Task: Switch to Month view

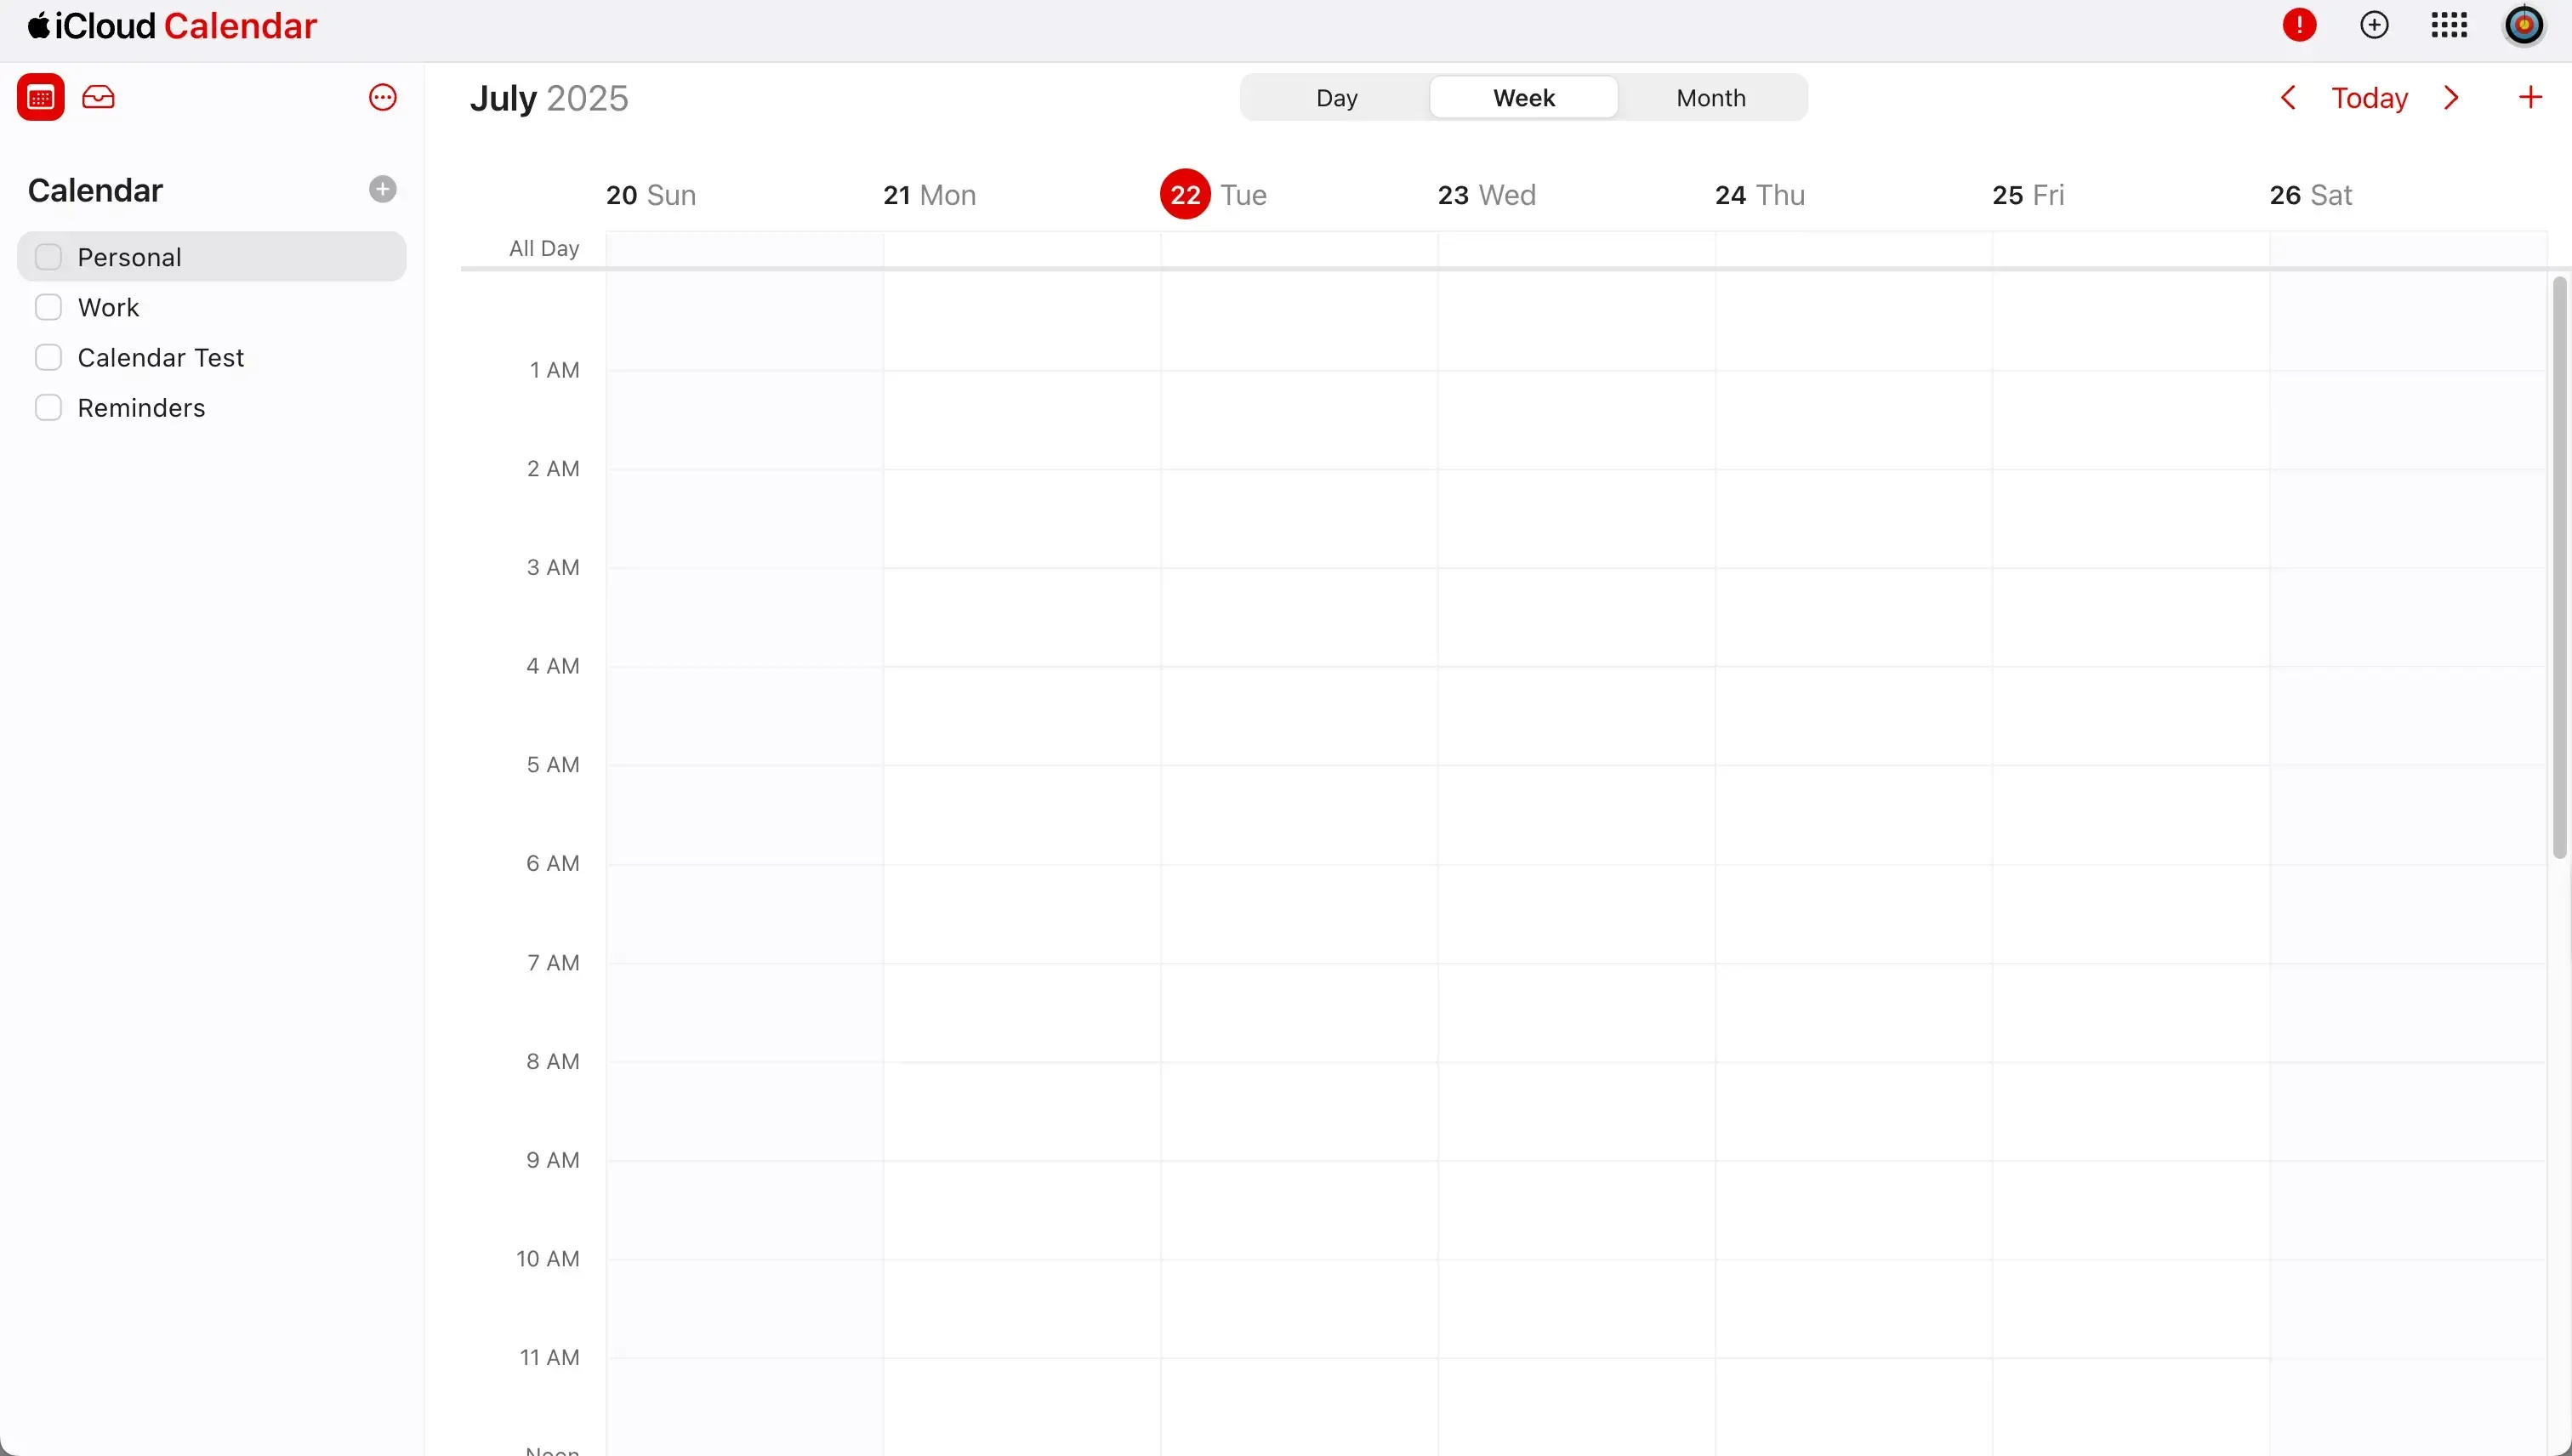Action: point(1711,97)
